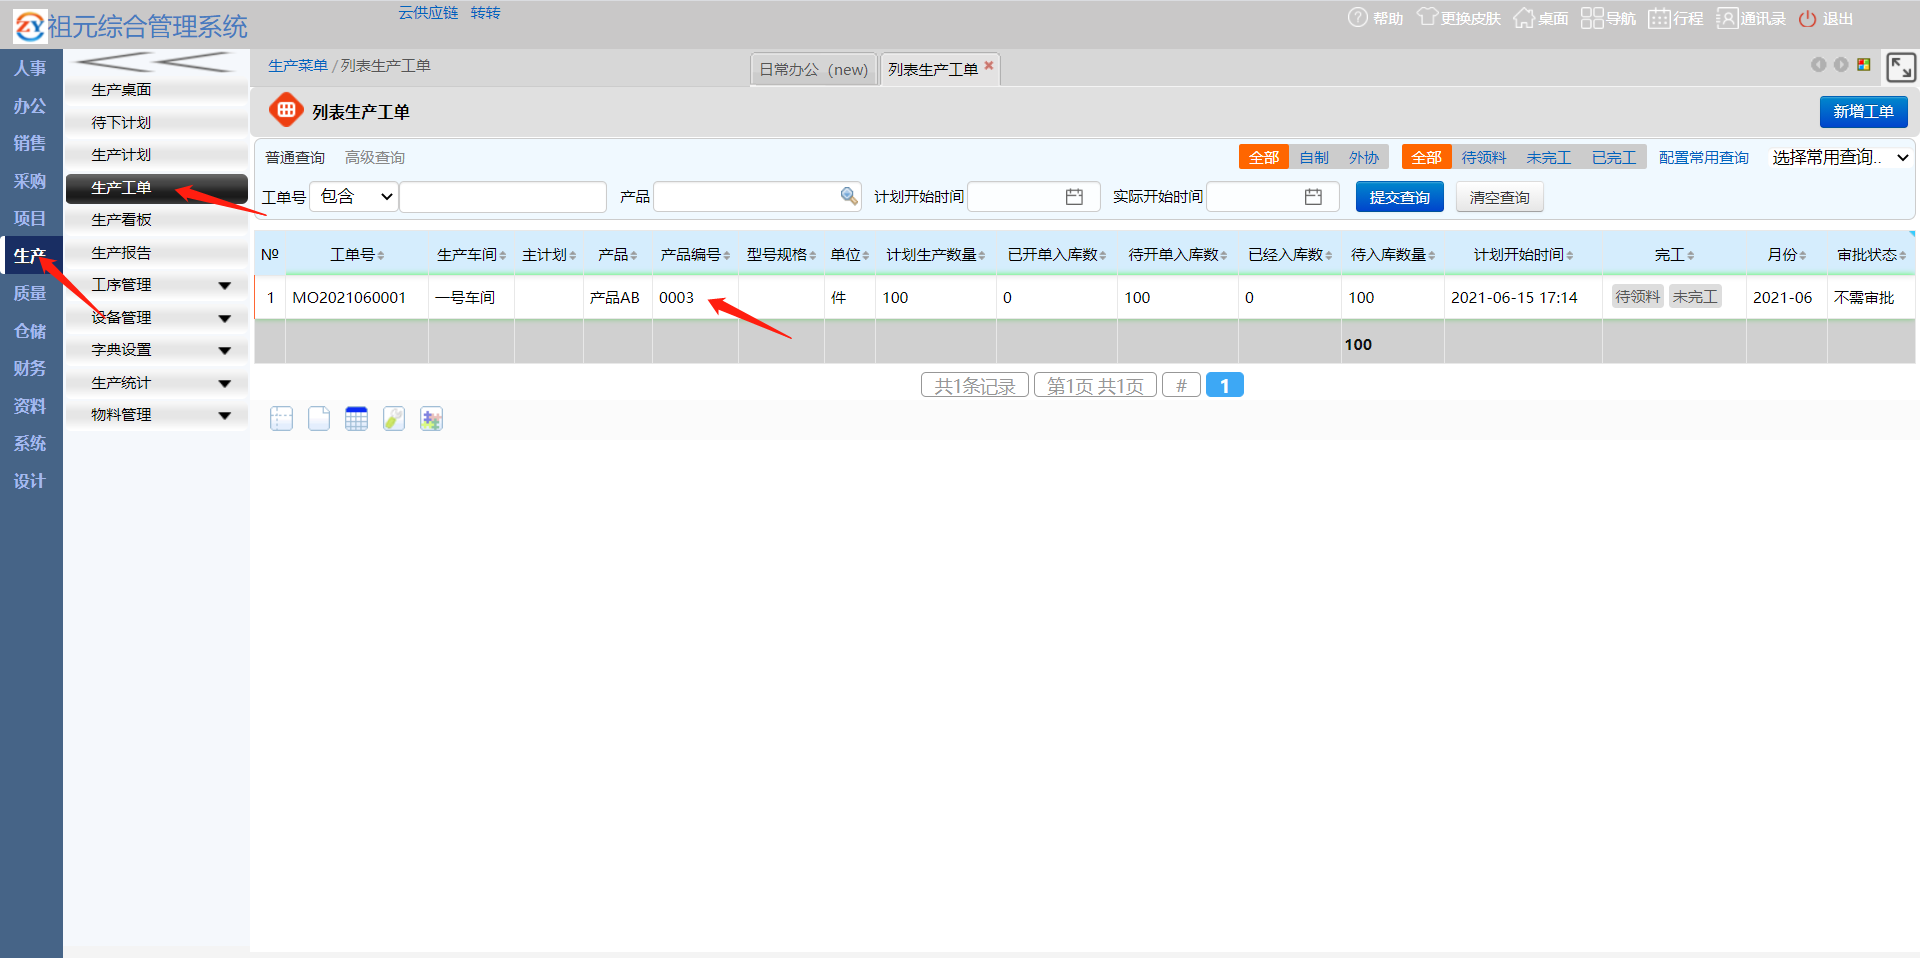This screenshot has width=1920, height=958.
Task: Click the 更换皮肤 shirt icon
Action: 1427,18
